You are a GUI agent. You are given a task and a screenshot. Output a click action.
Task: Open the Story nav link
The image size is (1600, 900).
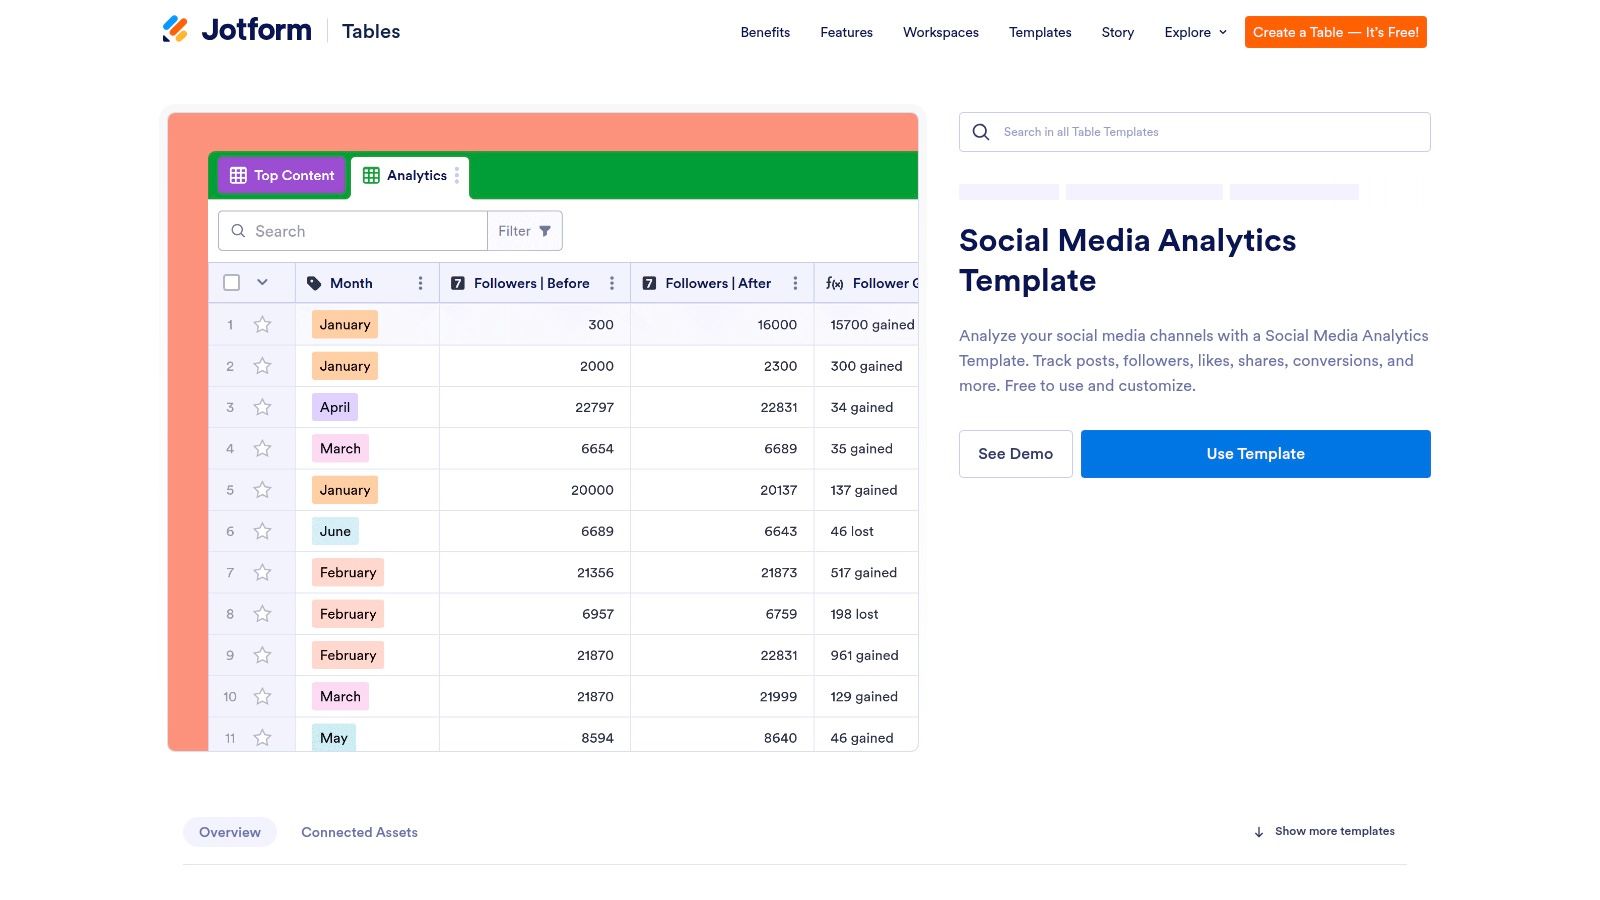(x=1118, y=32)
